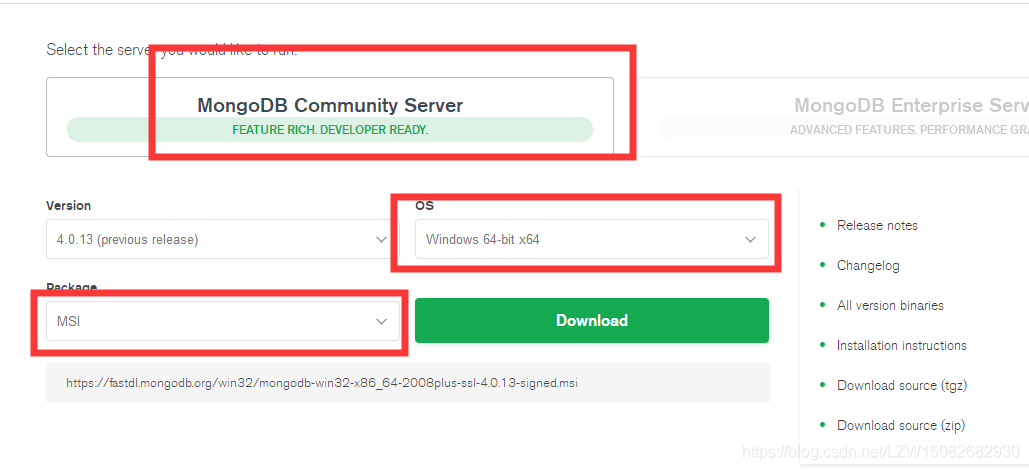Open the Installation instructions link
The height and width of the screenshot is (470, 1029).
click(901, 345)
